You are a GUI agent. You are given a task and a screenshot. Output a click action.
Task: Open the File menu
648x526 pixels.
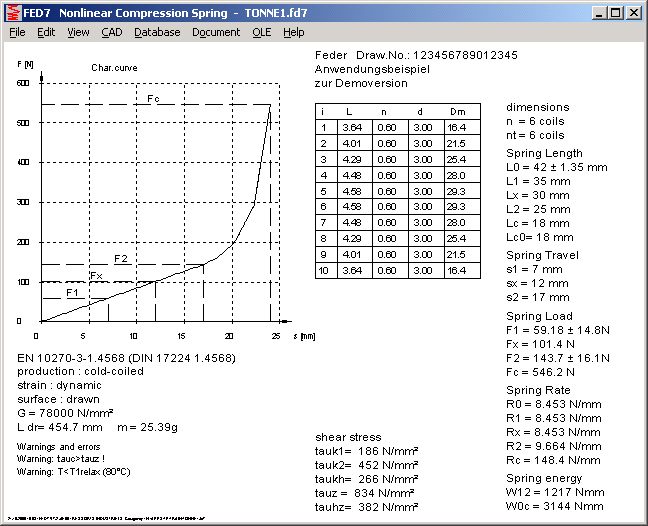click(x=17, y=32)
